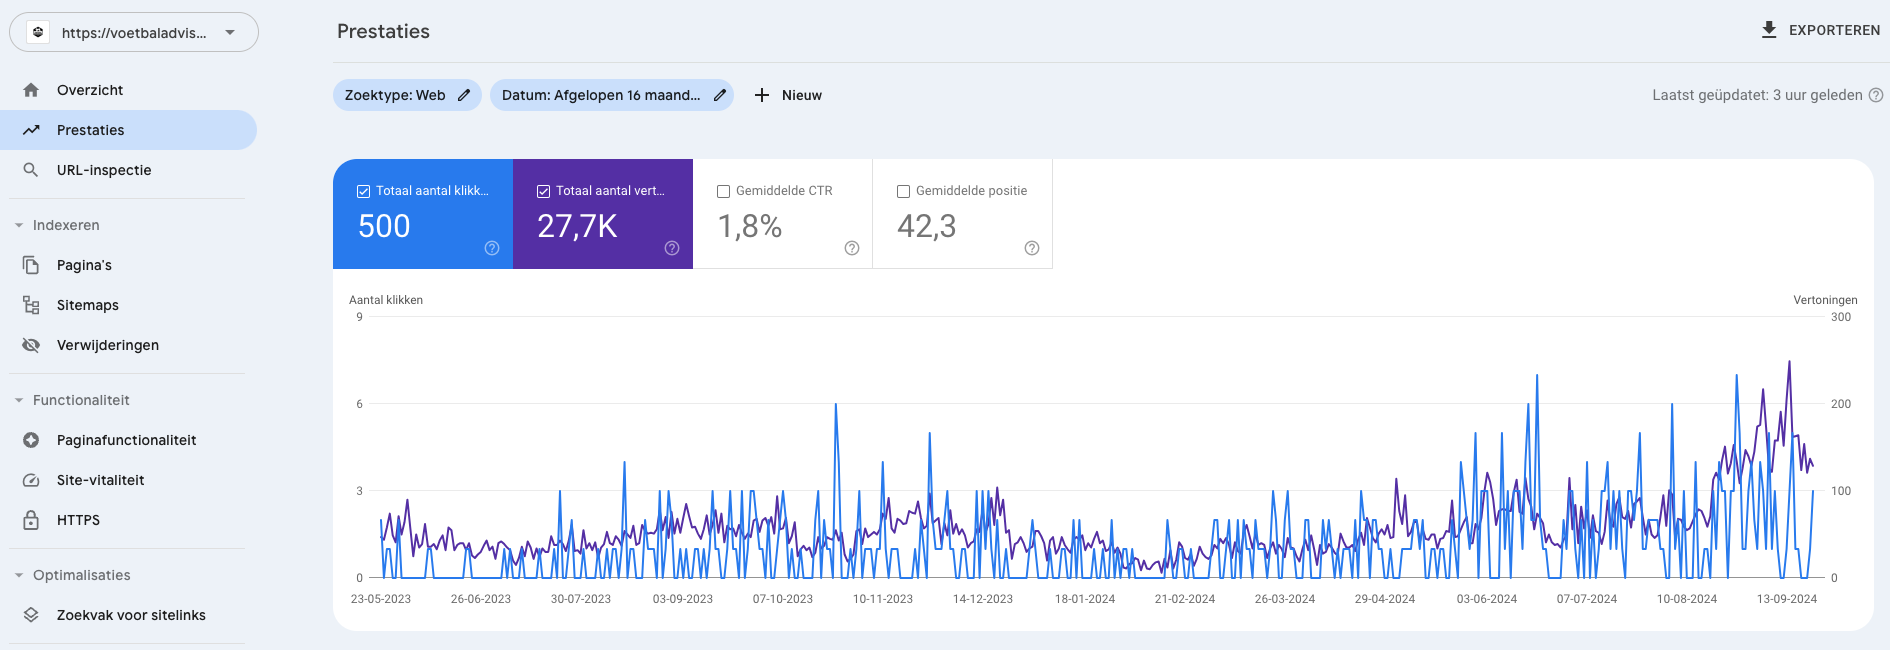This screenshot has height=650, width=1890.
Task: Go to URL-inspectie
Action: click(x=128, y=170)
